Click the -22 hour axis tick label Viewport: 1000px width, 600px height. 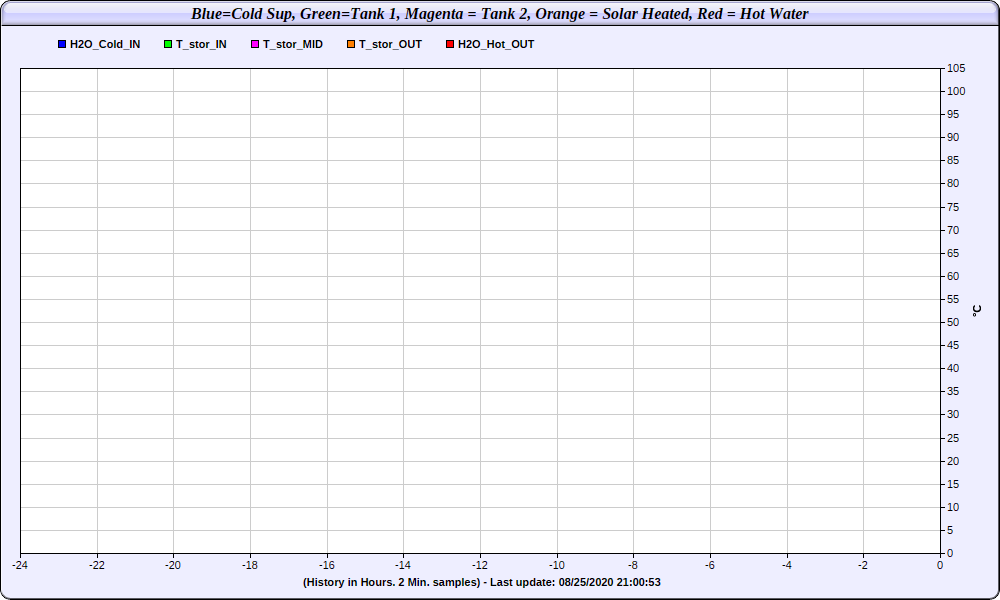[x=97, y=565]
